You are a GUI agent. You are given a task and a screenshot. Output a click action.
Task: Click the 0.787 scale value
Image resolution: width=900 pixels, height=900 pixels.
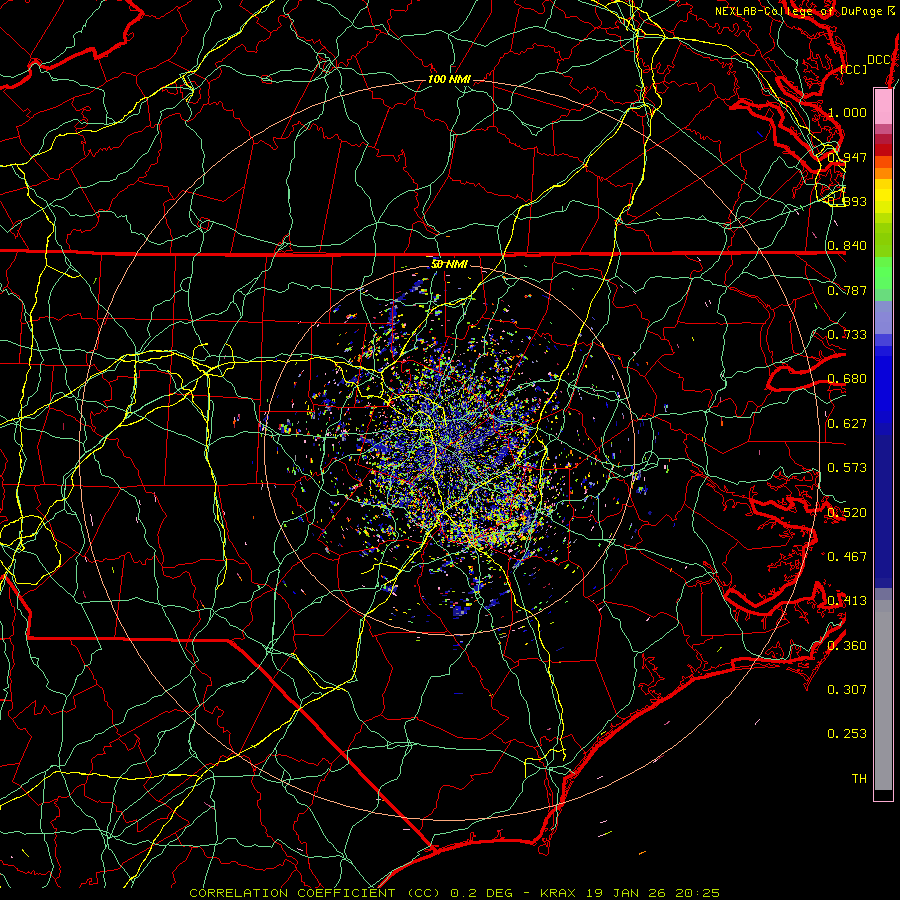tap(847, 290)
